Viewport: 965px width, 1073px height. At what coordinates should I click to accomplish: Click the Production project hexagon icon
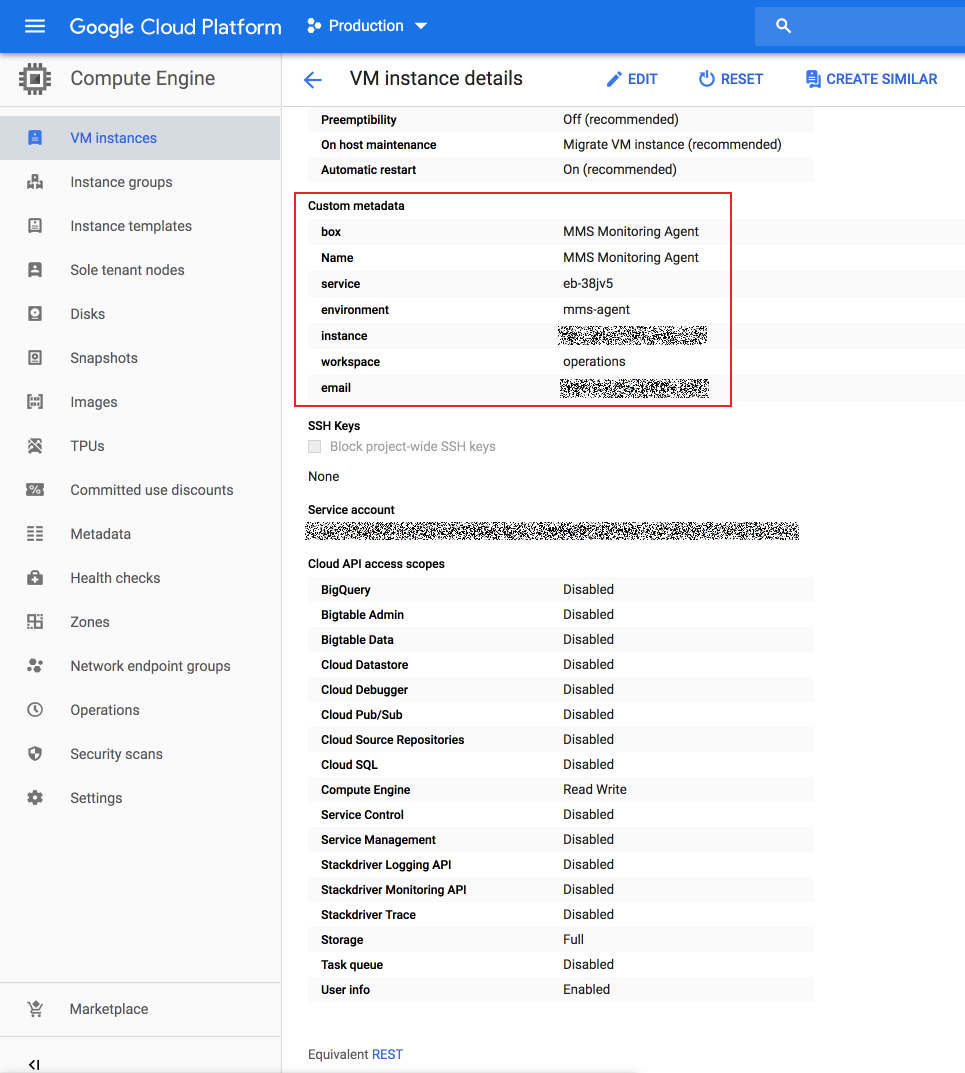[314, 26]
